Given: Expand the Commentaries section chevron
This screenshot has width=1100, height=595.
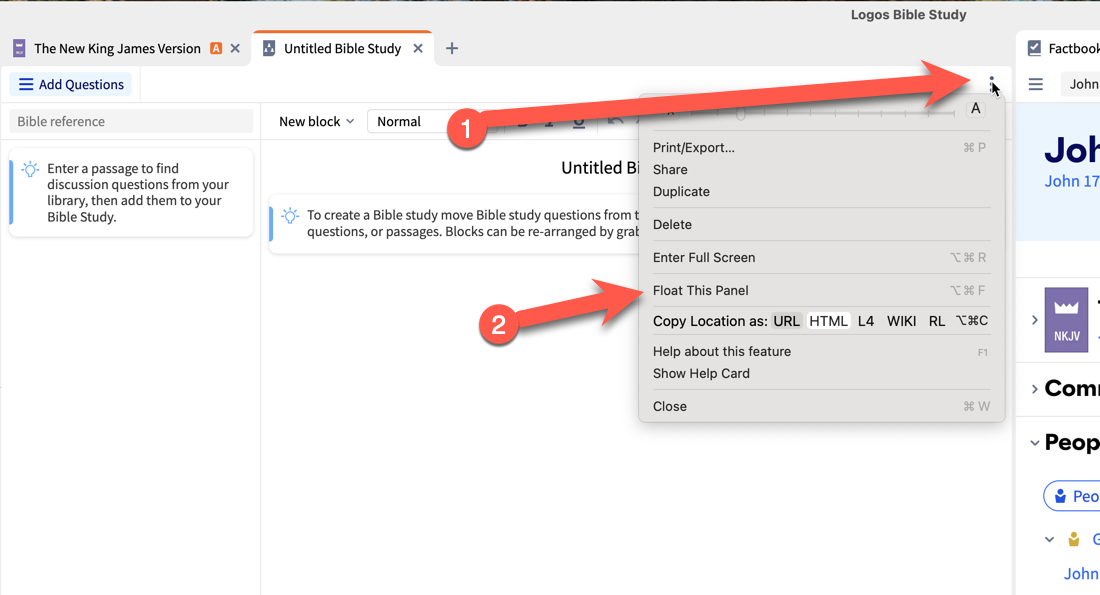Looking at the screenshot, I should [x=1034, y=389].
